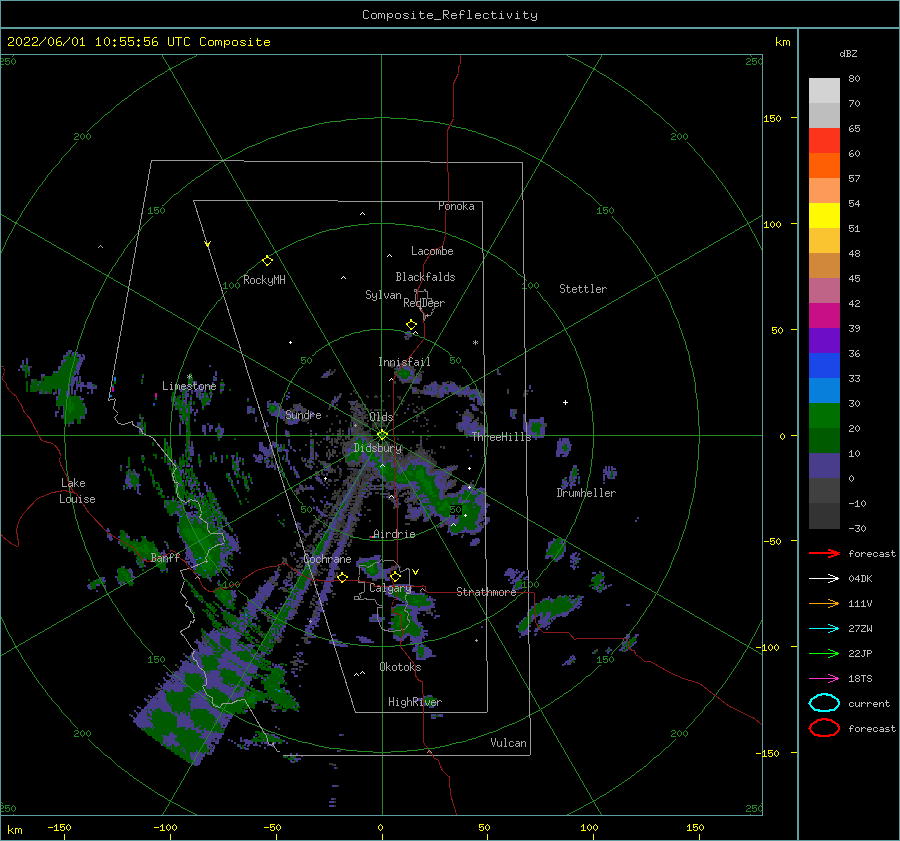900x841 pixels.
Task: Click the Lake Louise label
Action: 77,491
